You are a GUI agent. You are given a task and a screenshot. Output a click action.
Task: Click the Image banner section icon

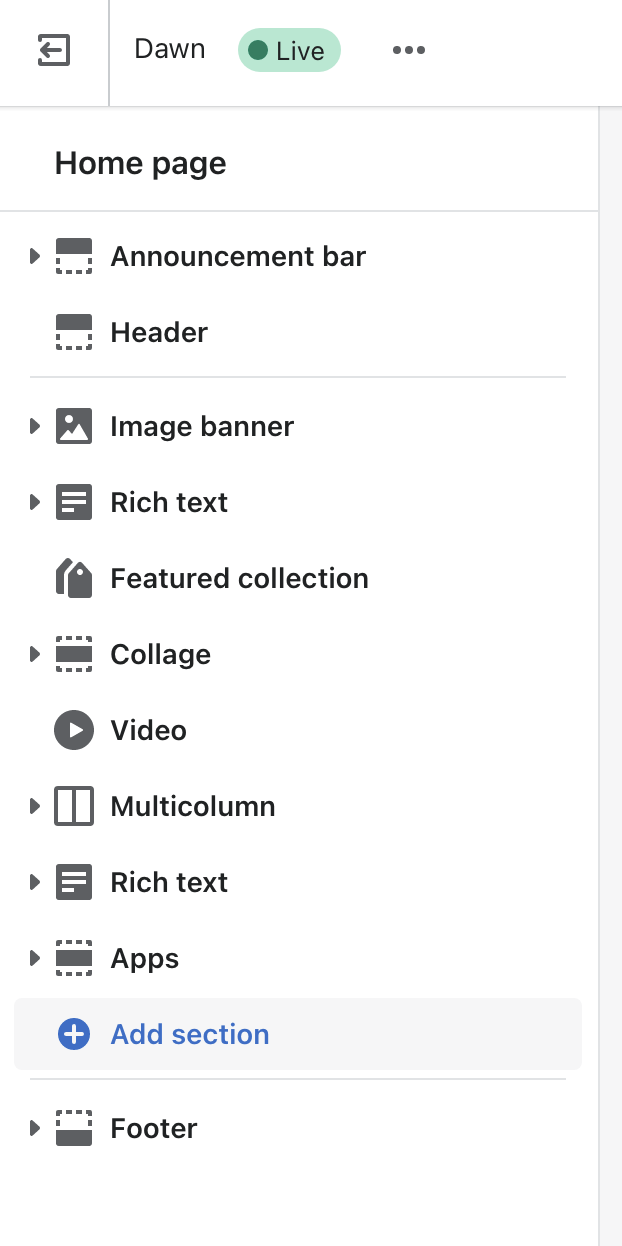(x=74, y=426)
